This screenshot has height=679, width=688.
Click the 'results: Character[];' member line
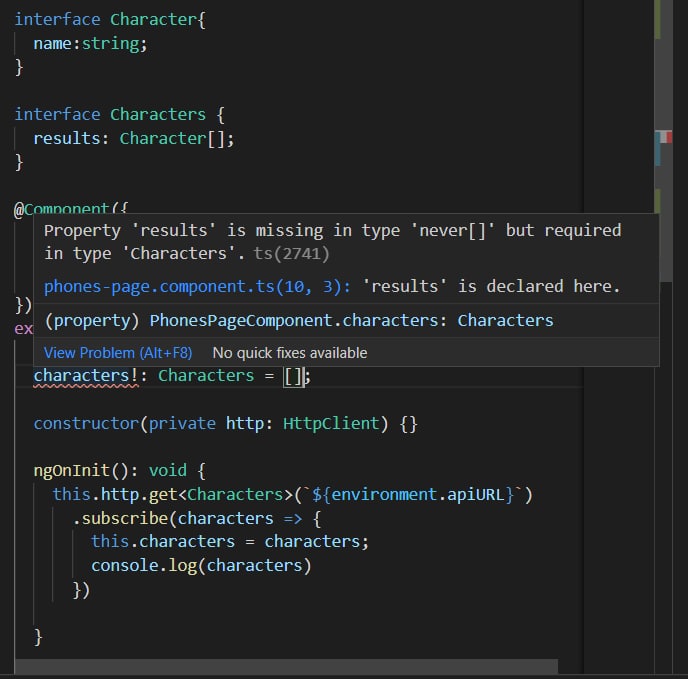click(134, 139)
